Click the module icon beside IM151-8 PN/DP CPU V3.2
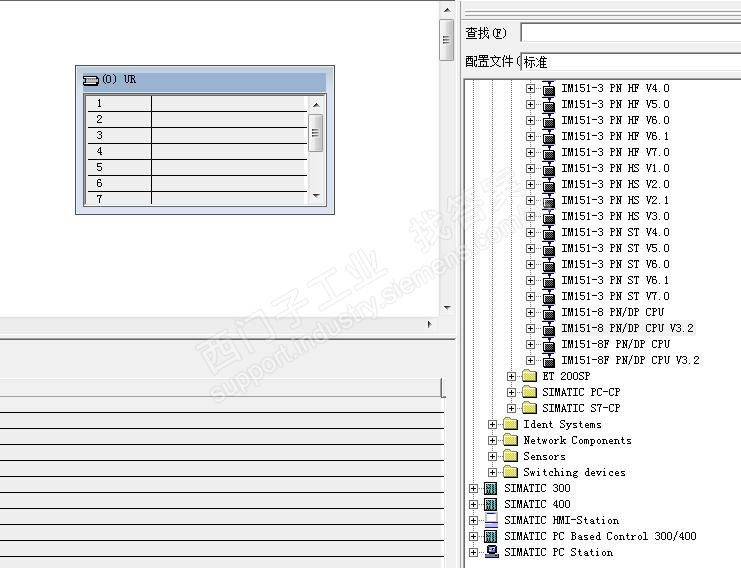The image size is (741, 568). click(548, 328)
